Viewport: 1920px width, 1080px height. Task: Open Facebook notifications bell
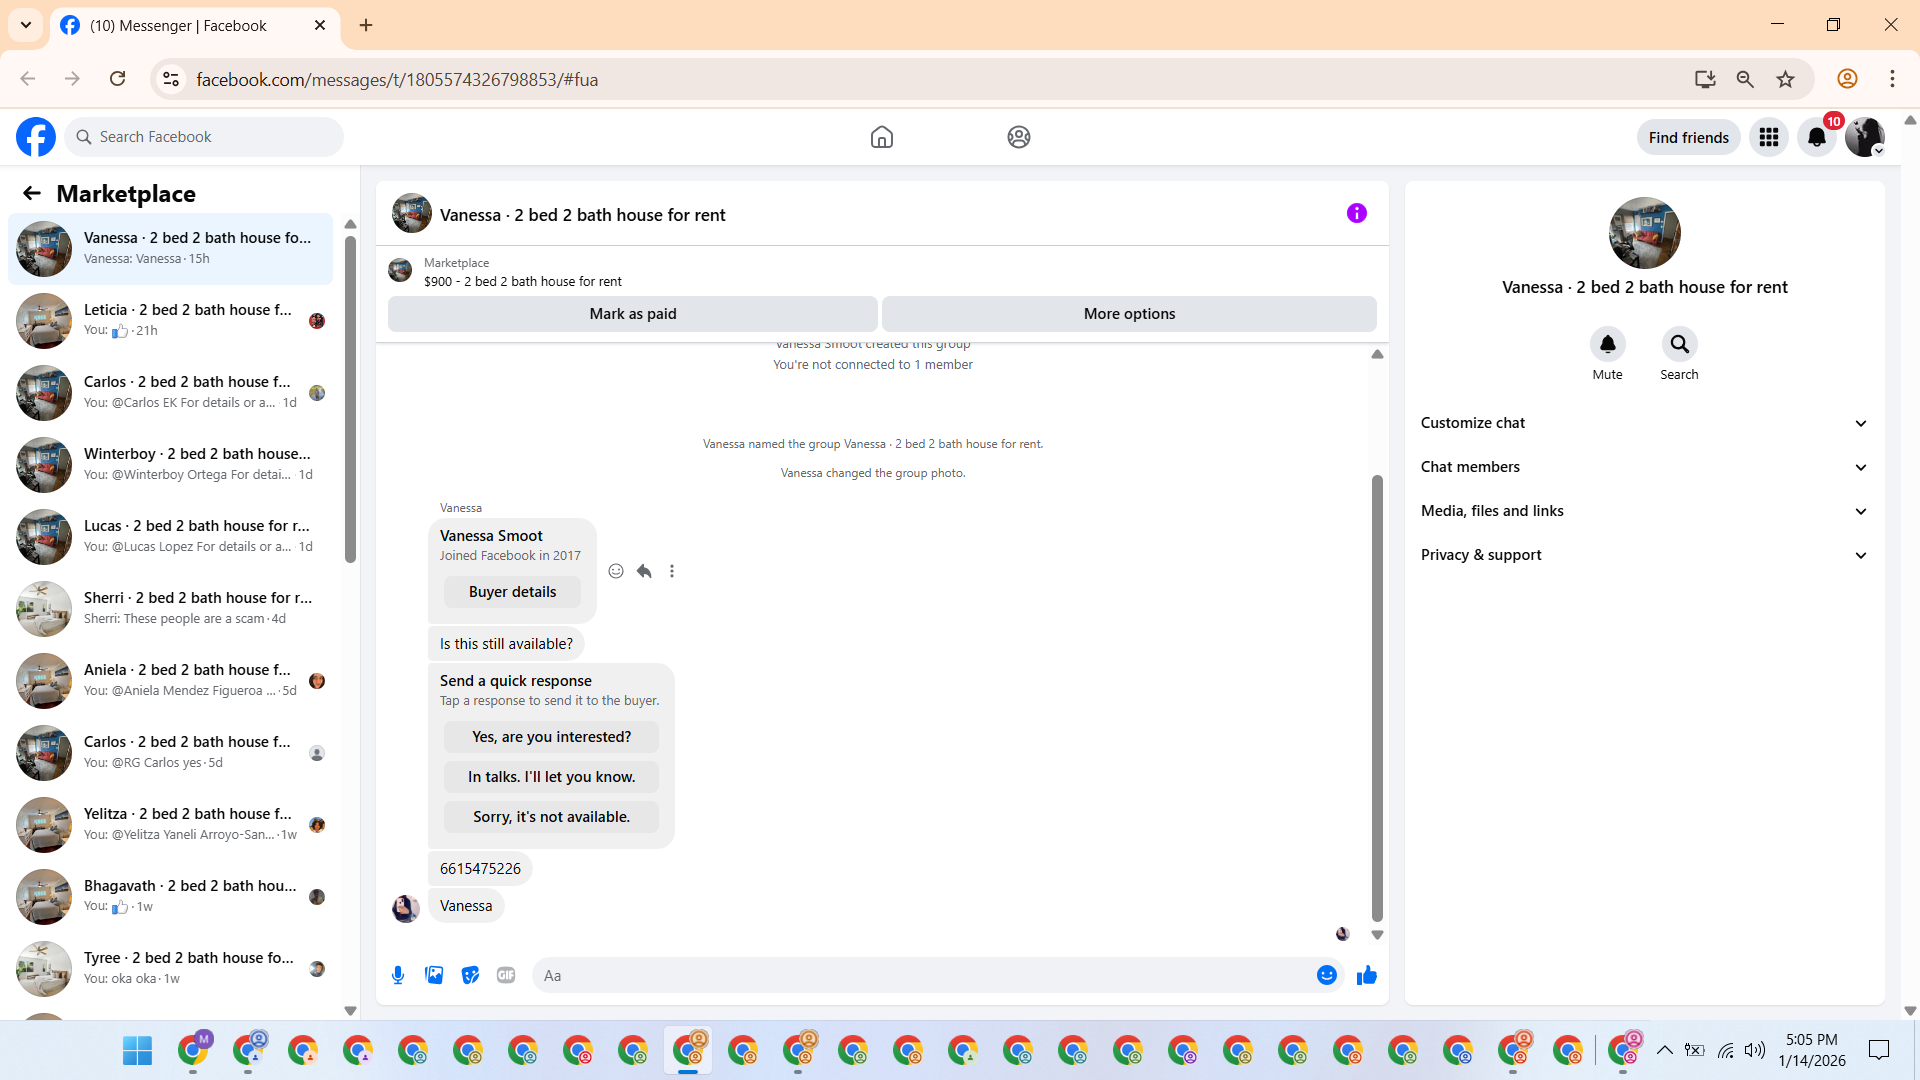[1816, 137]
